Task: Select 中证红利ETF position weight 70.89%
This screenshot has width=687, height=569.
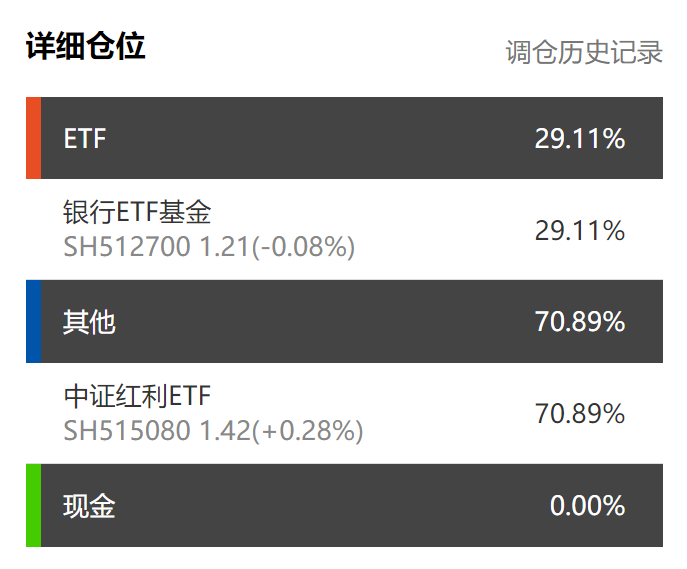Action: (x=579, y=414)
